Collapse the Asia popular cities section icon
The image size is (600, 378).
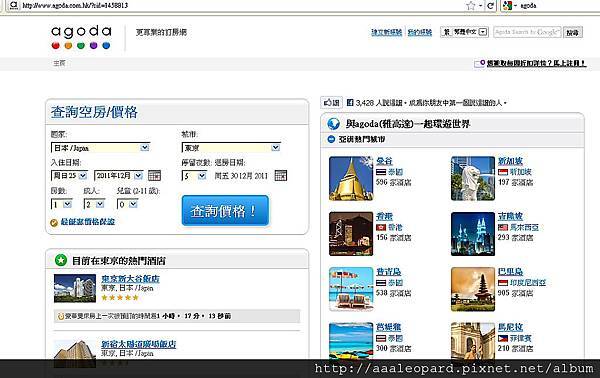click(x=331, y=139)
